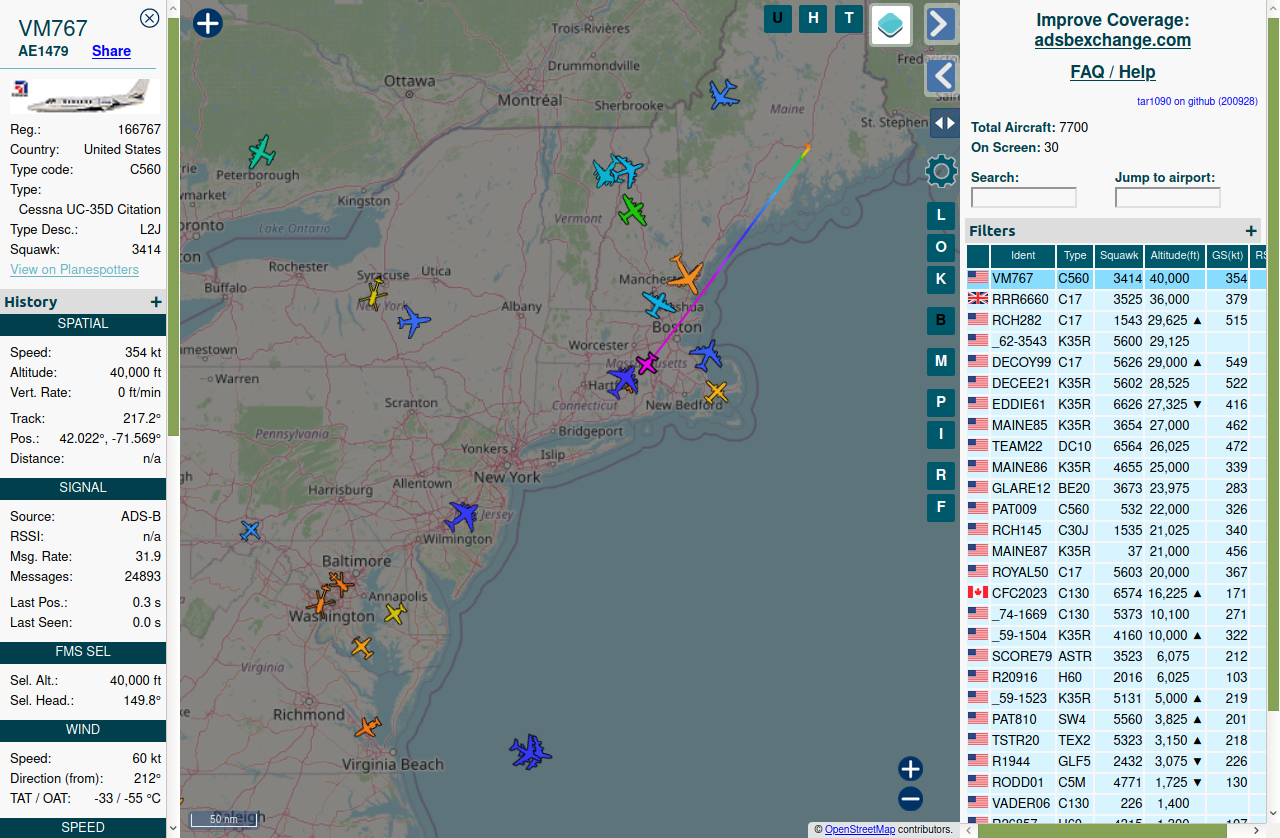Open the FAQ / Help link
The width and height of the screenshot is (1280, 838).
(1112, 72)
